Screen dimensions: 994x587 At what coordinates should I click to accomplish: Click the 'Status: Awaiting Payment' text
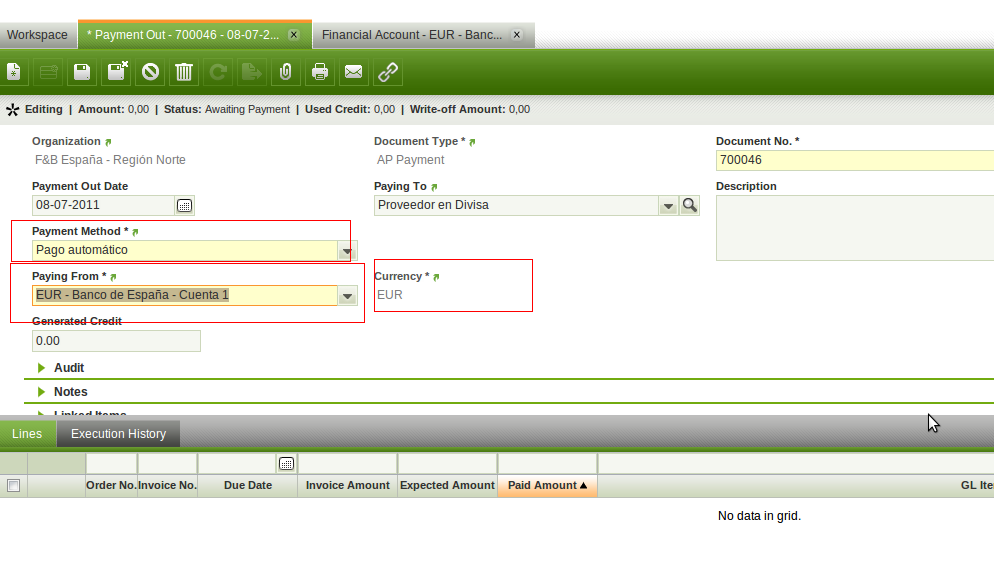coord(227,110)
